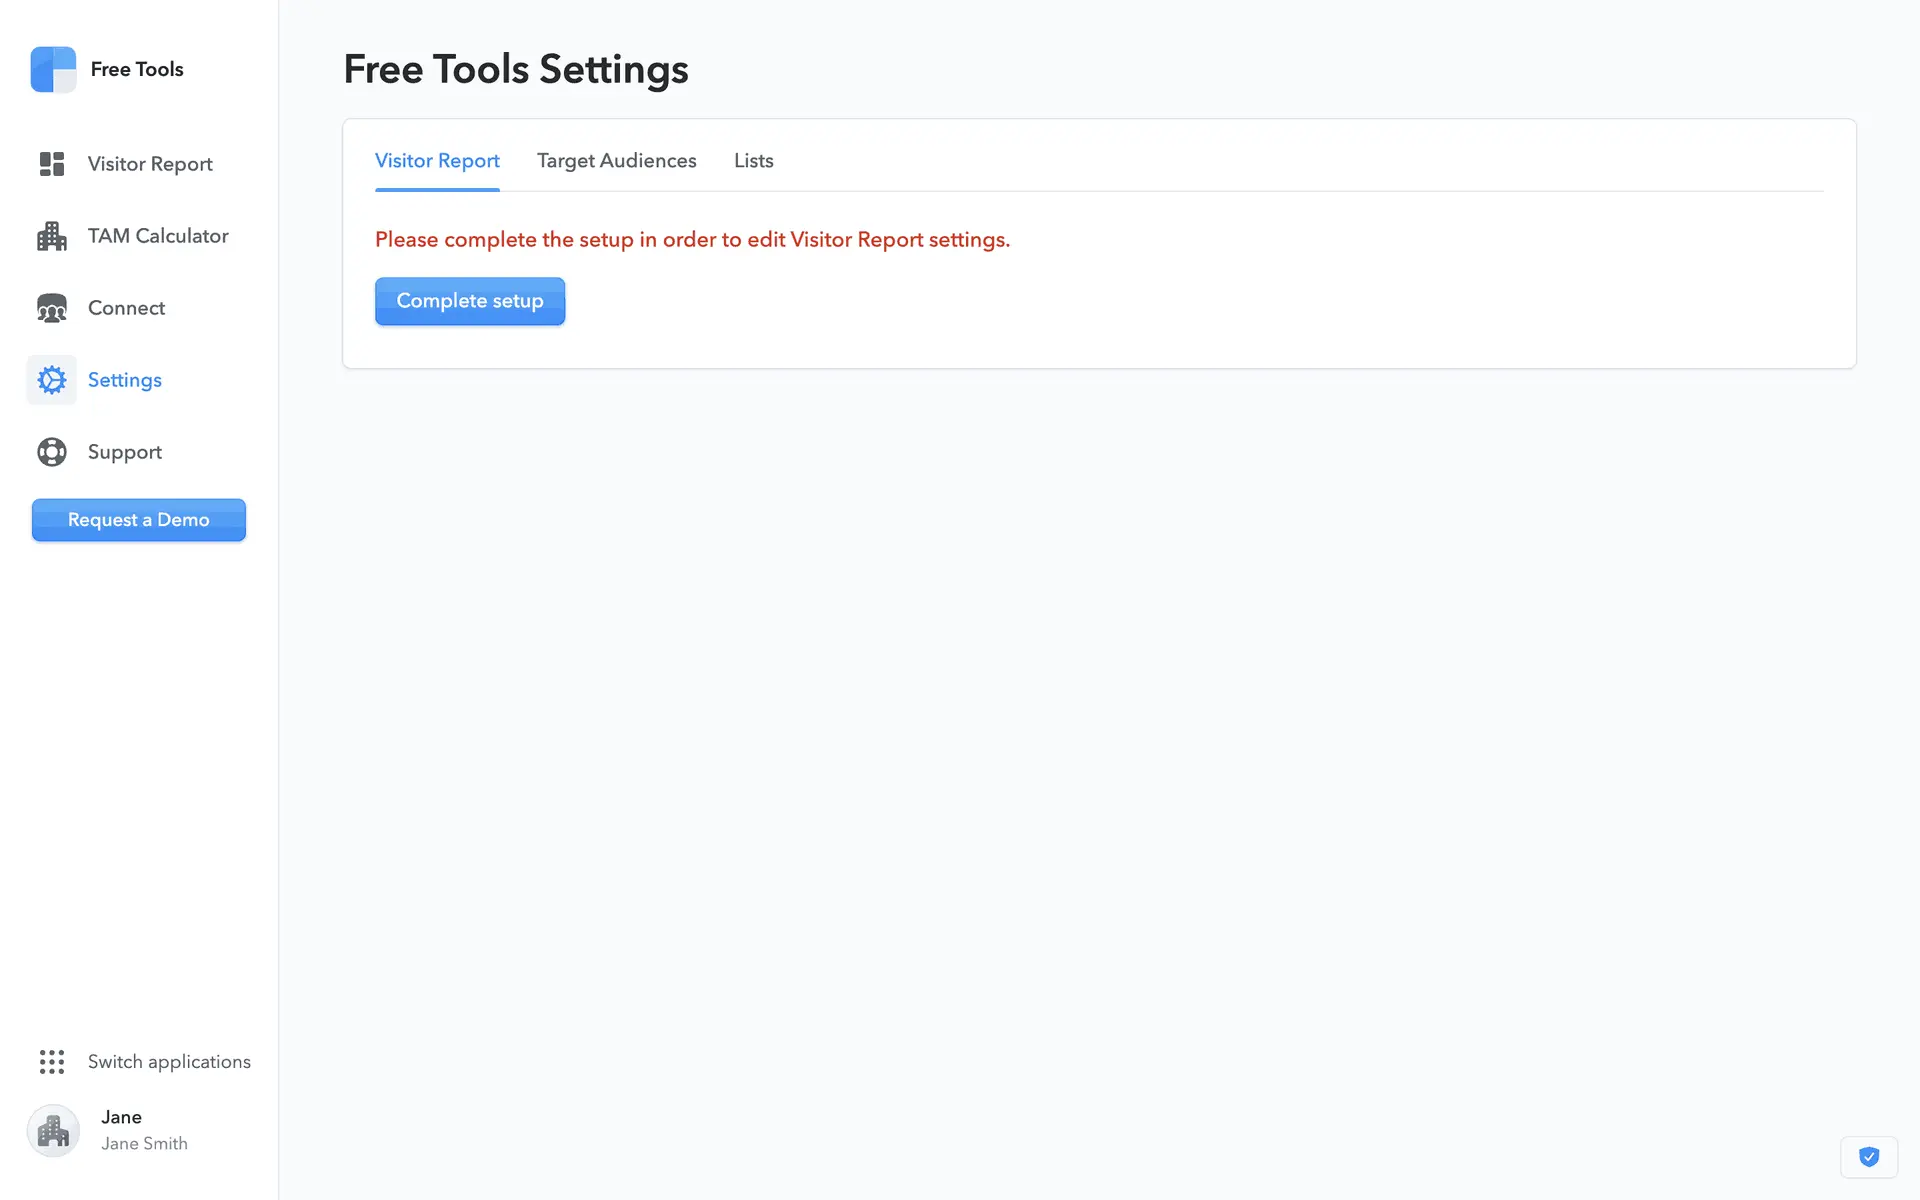1920x1200 pixels.
Task: Open the Connect sidebar item
Action: point(126,308)
